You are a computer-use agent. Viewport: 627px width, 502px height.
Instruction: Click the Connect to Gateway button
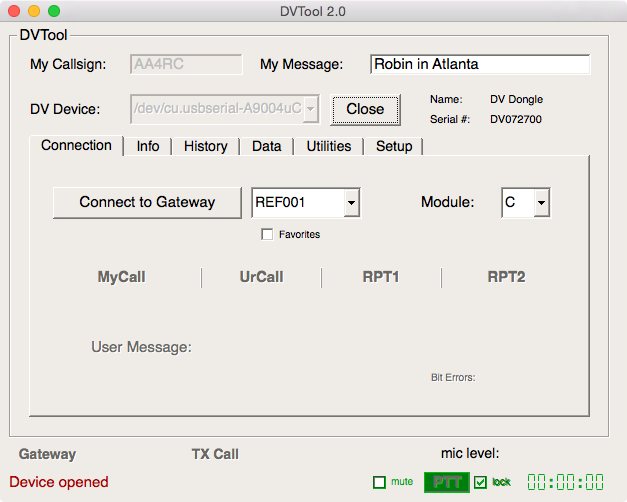pyautogui.click(x=147, y=202)
